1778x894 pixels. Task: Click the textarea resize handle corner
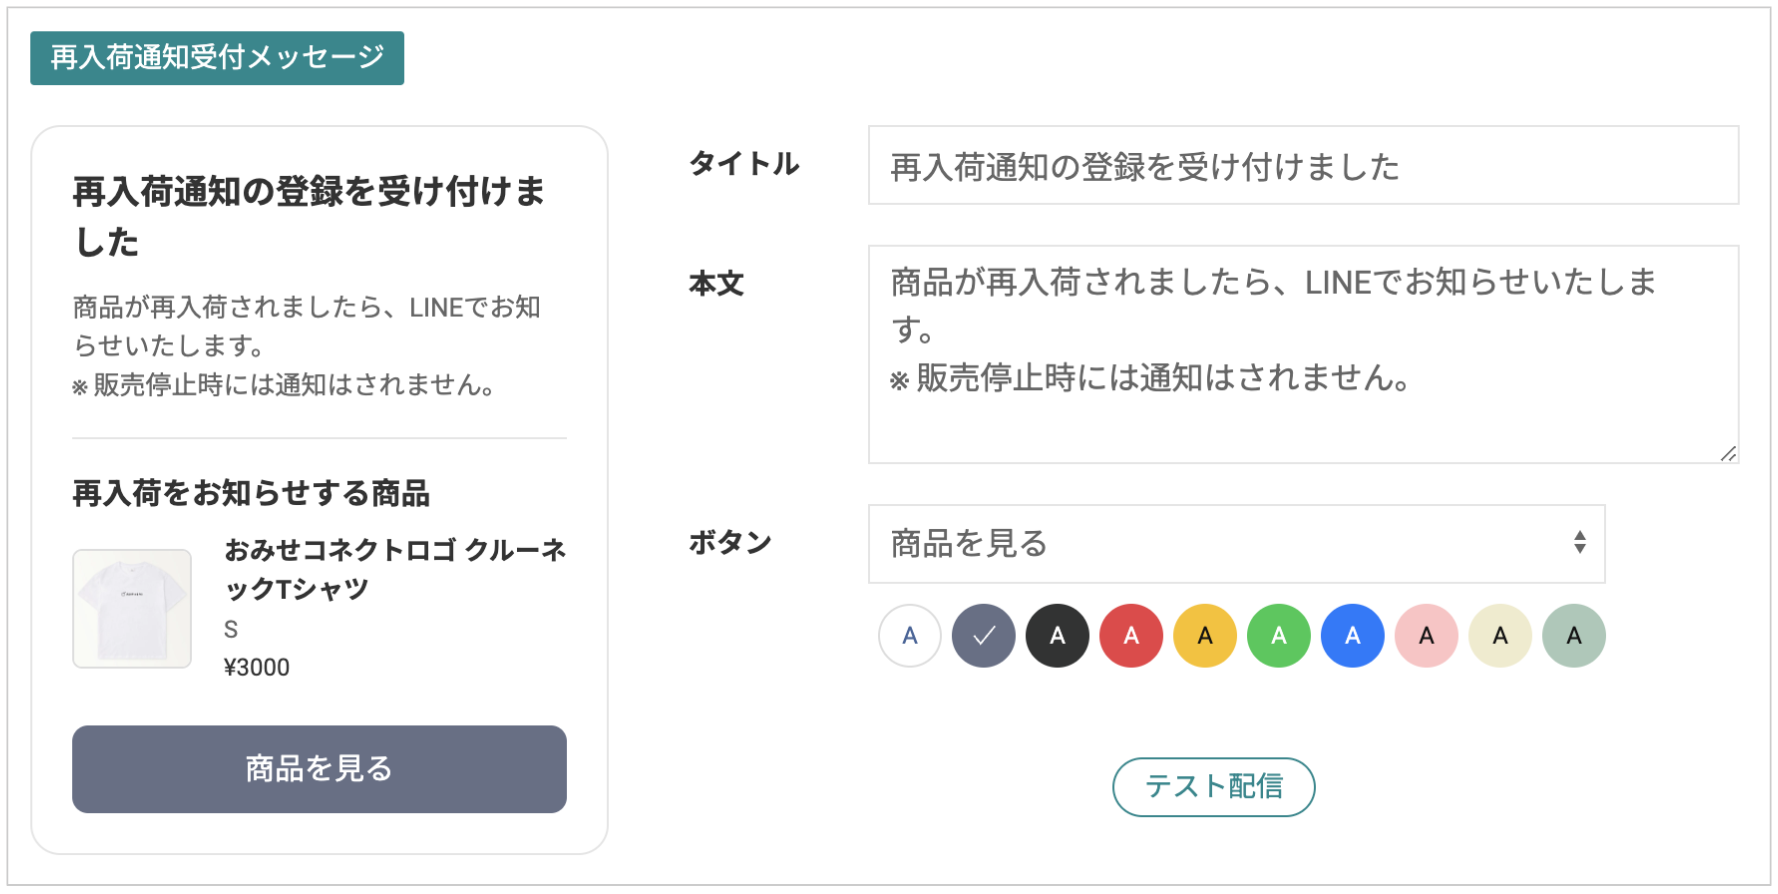(1728, 453)
